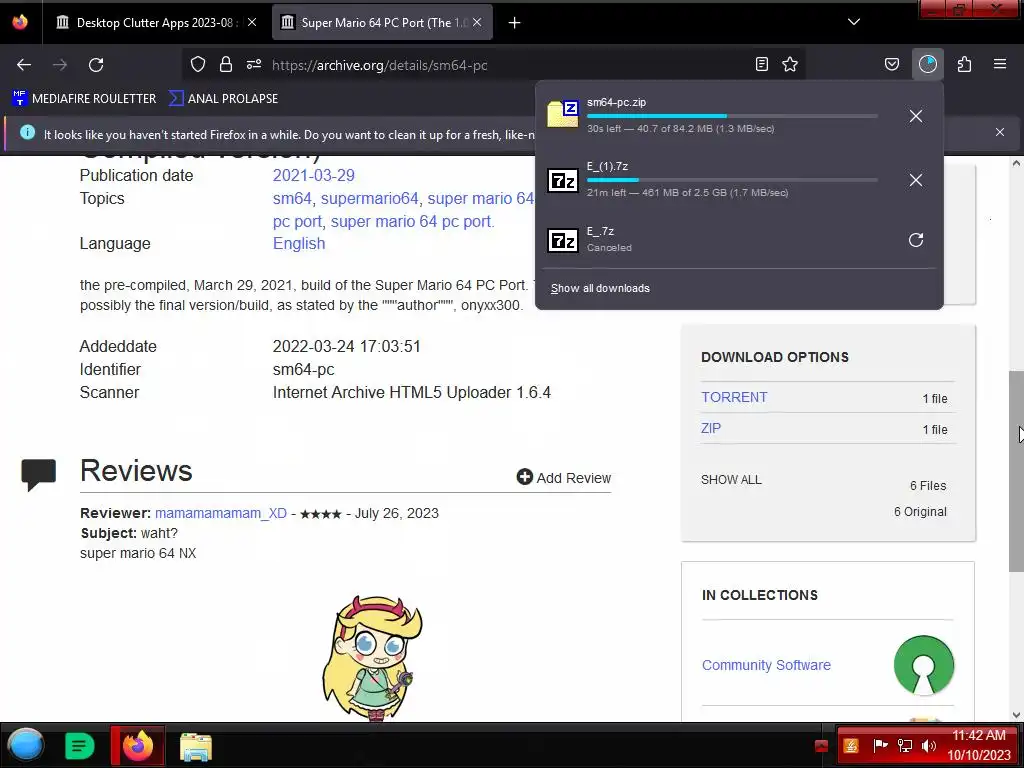
Task: Open the supermario64 topic link
Action: coord(369,199)
